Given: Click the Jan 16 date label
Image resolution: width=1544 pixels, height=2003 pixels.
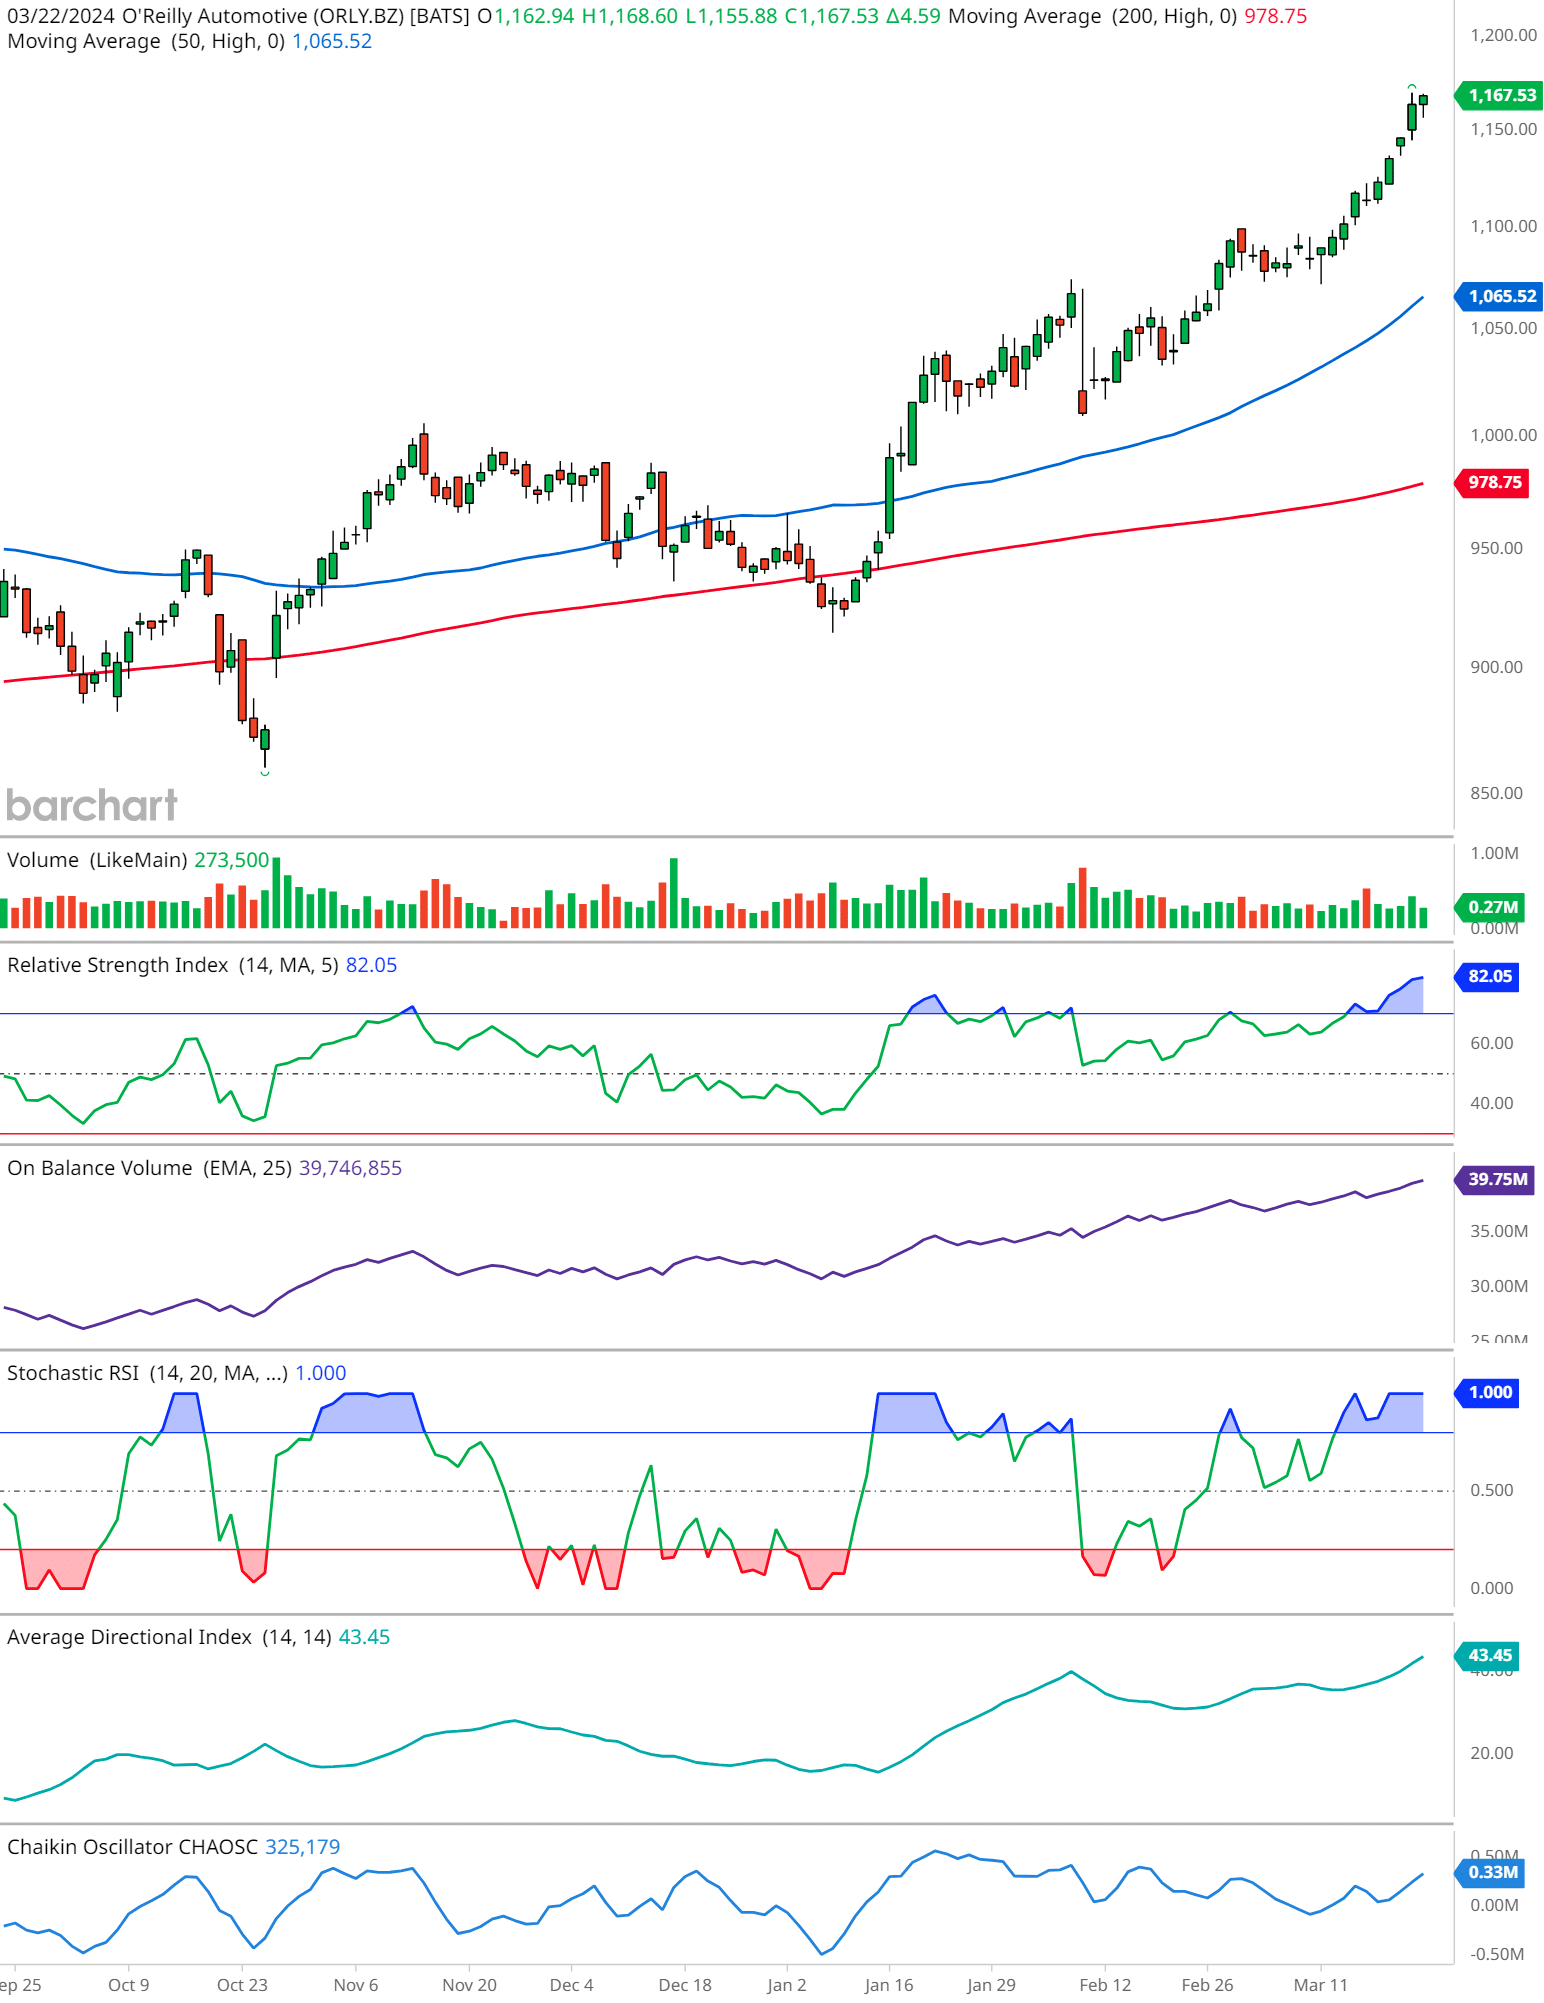Looking at the screenshot, I should coord(889,1985).
